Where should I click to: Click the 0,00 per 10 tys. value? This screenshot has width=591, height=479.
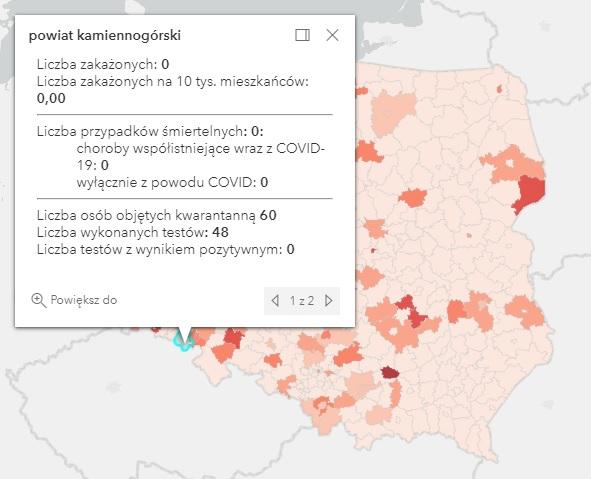click(51, 98)
